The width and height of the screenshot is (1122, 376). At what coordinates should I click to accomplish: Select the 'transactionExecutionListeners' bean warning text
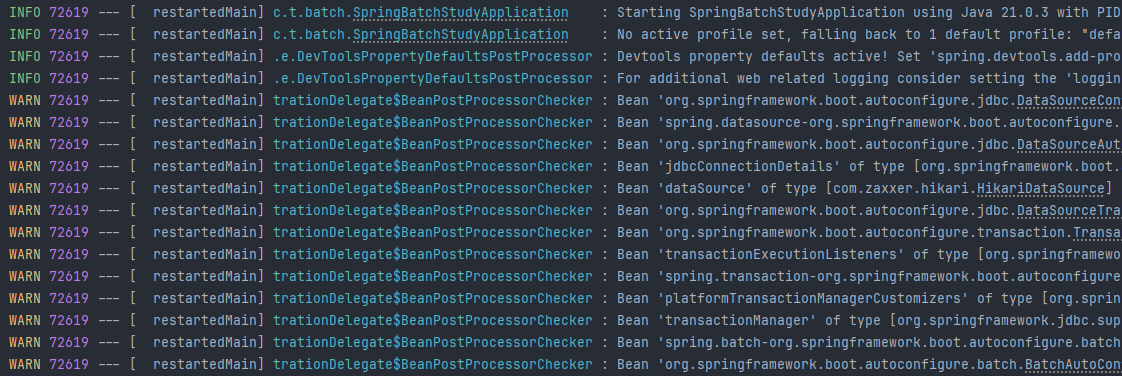click(x=869, y=254)
